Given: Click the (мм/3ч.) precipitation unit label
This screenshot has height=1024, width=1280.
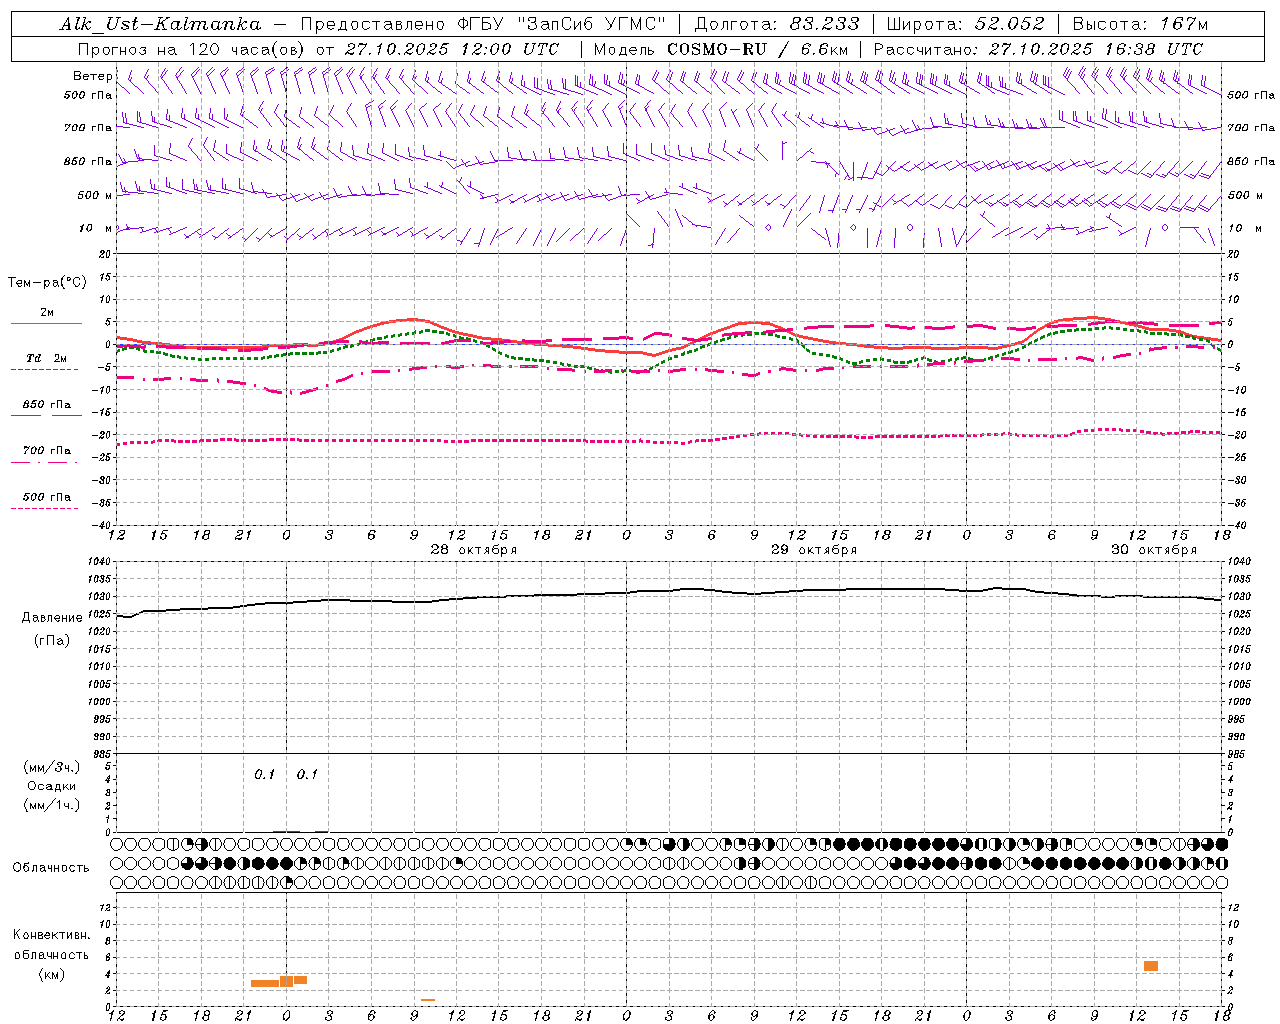Looking at the screenshot, I should [52, 767].
